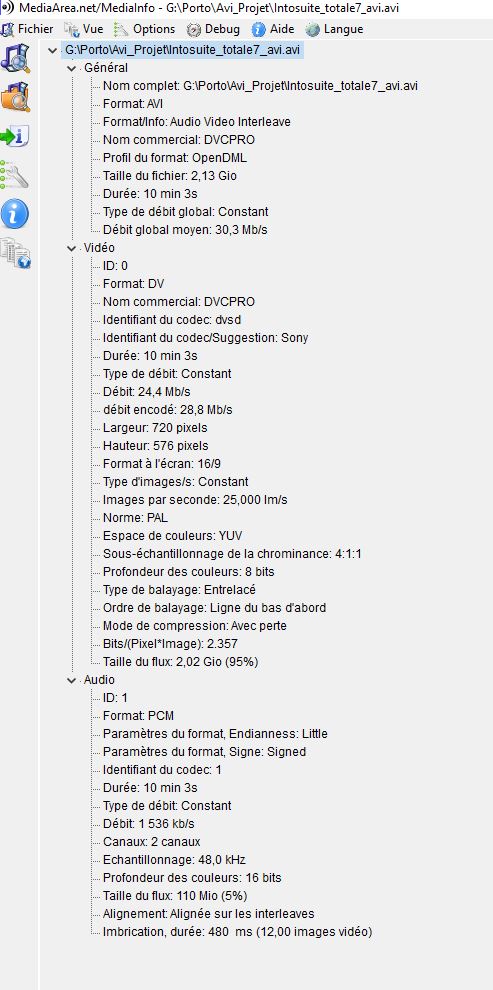The image size is (493, 990).
Task: Click the website documents globe icon
Action: (x=15, y=253)
